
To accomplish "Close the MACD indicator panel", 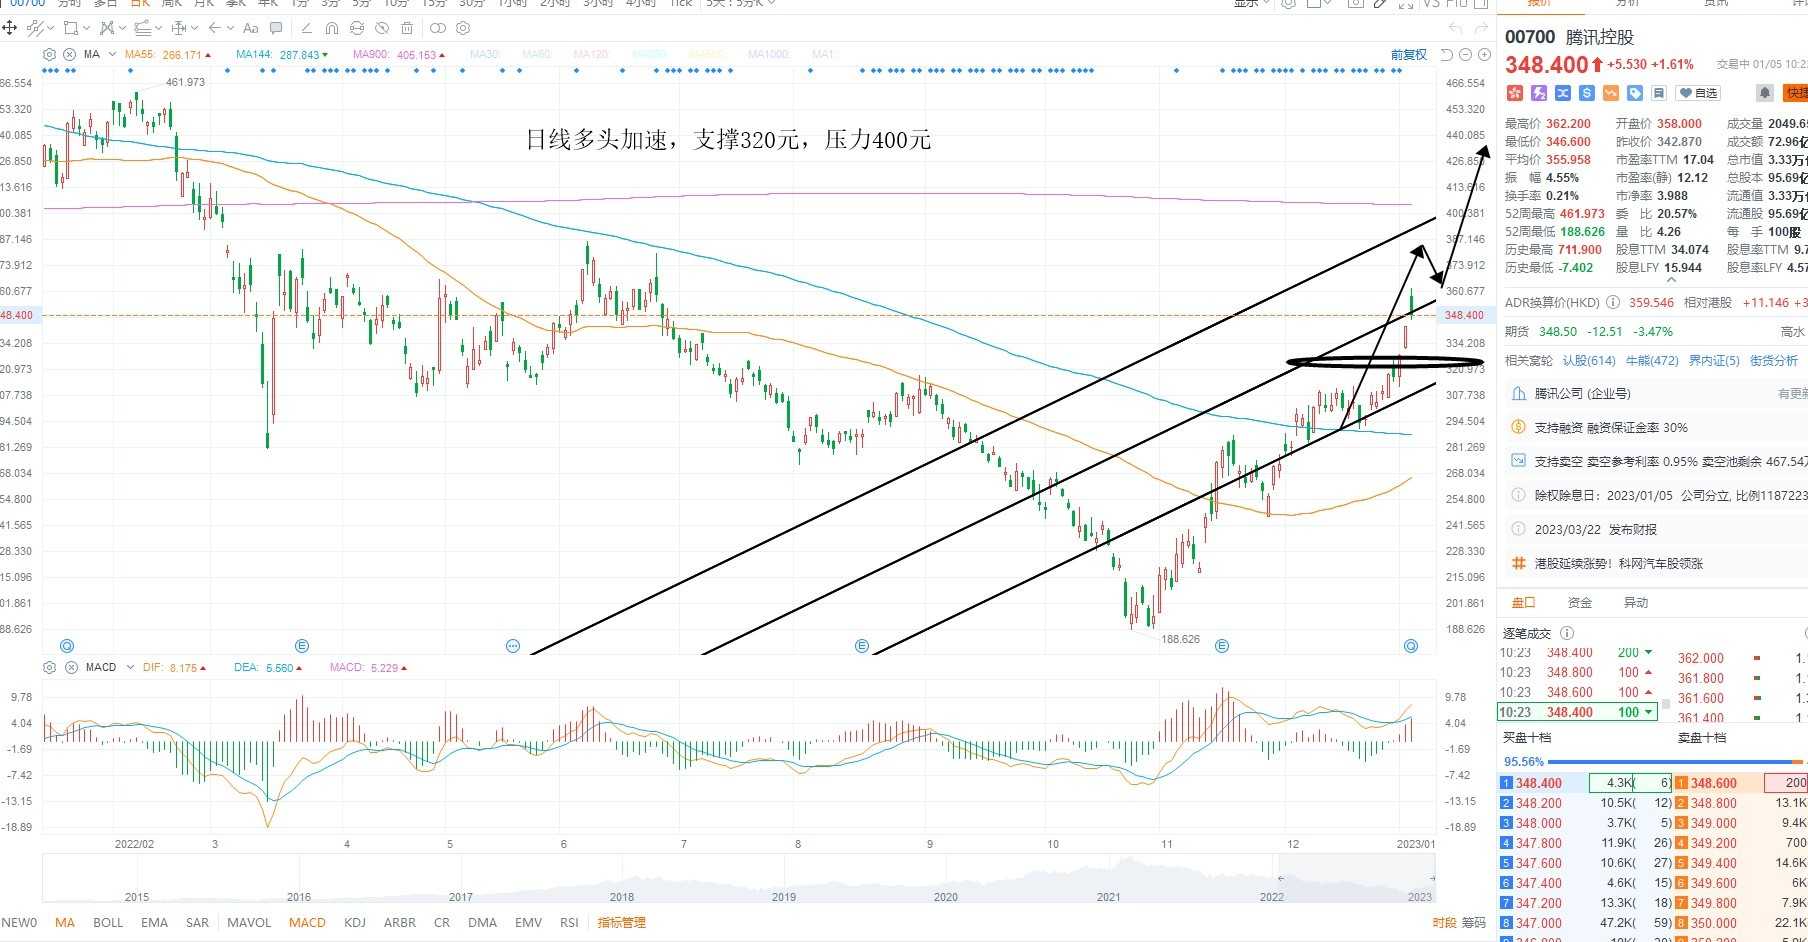I will pos(69,667).
